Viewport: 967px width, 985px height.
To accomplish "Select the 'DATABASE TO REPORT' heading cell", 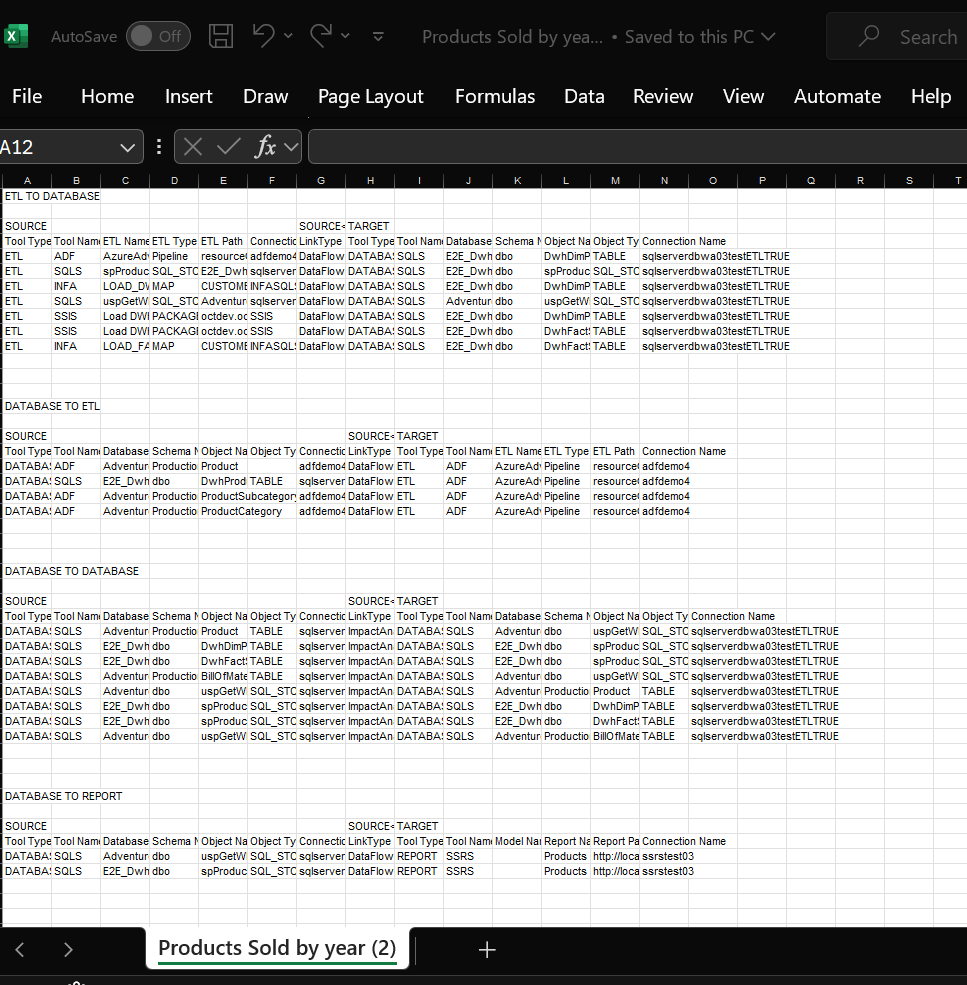I will pyautogui.click(x=63, y=796).
